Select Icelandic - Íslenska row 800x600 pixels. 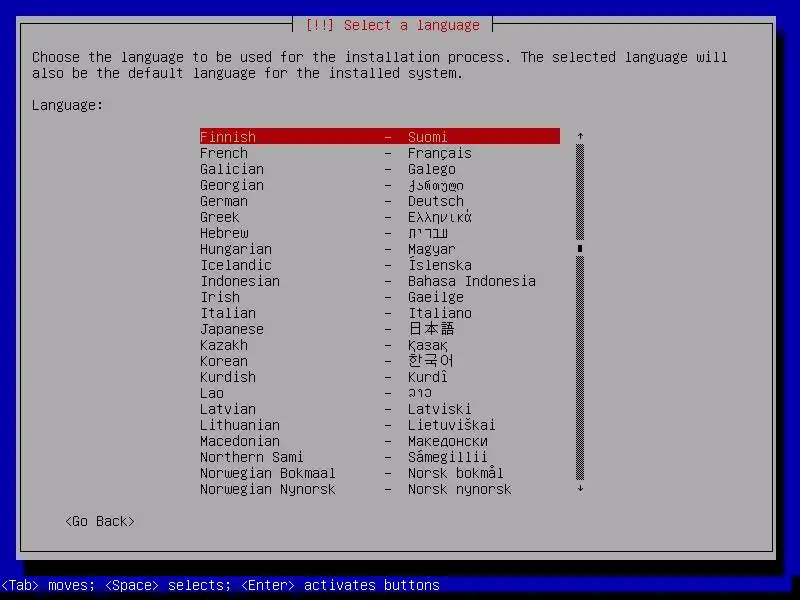coord(380,265)
